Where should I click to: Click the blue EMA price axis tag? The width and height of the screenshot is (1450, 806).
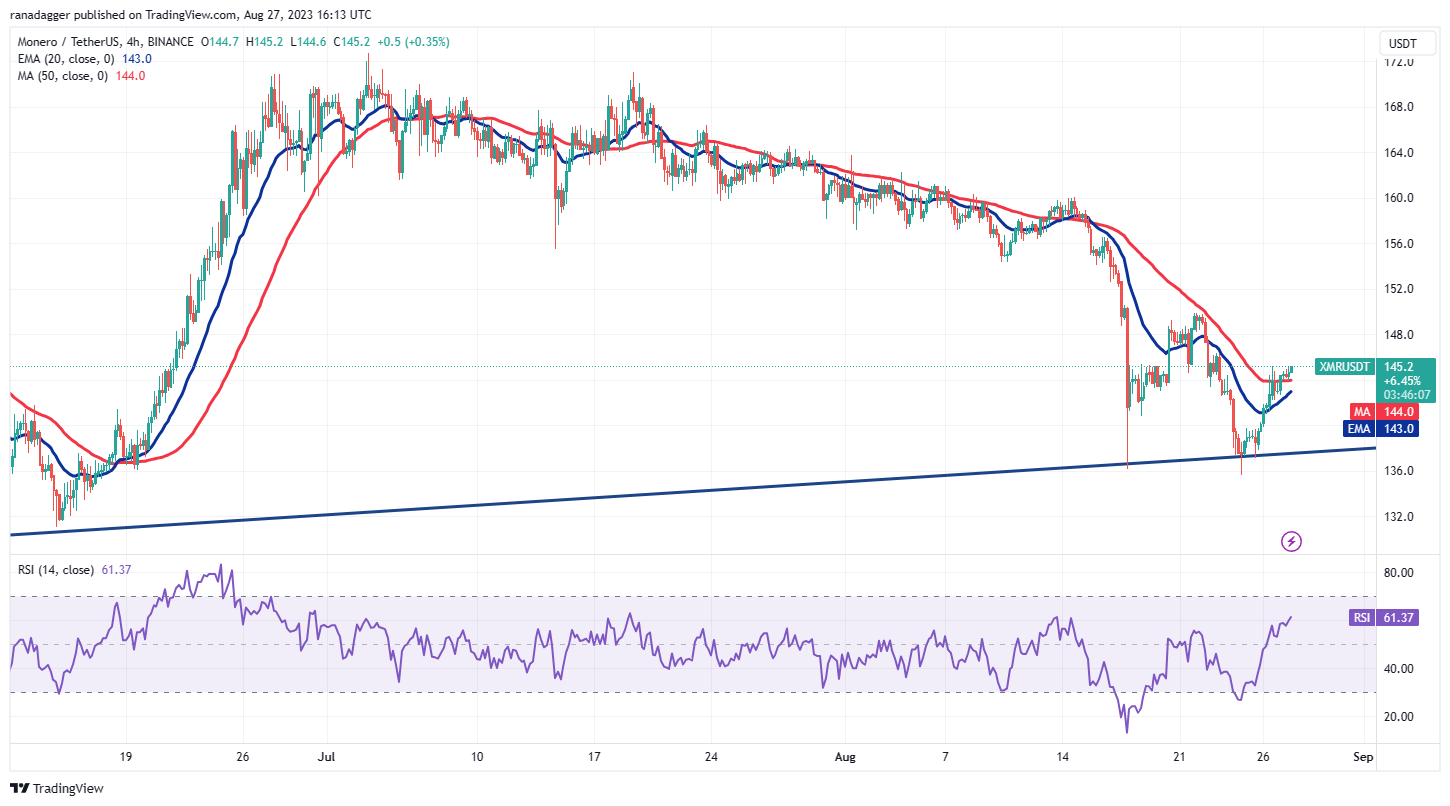1359,429
